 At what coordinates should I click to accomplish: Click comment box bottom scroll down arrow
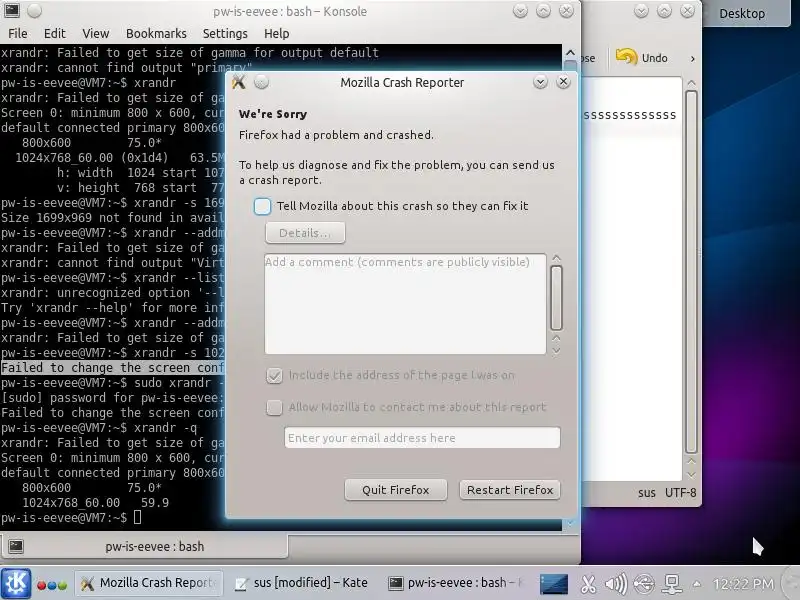point(557,351)
